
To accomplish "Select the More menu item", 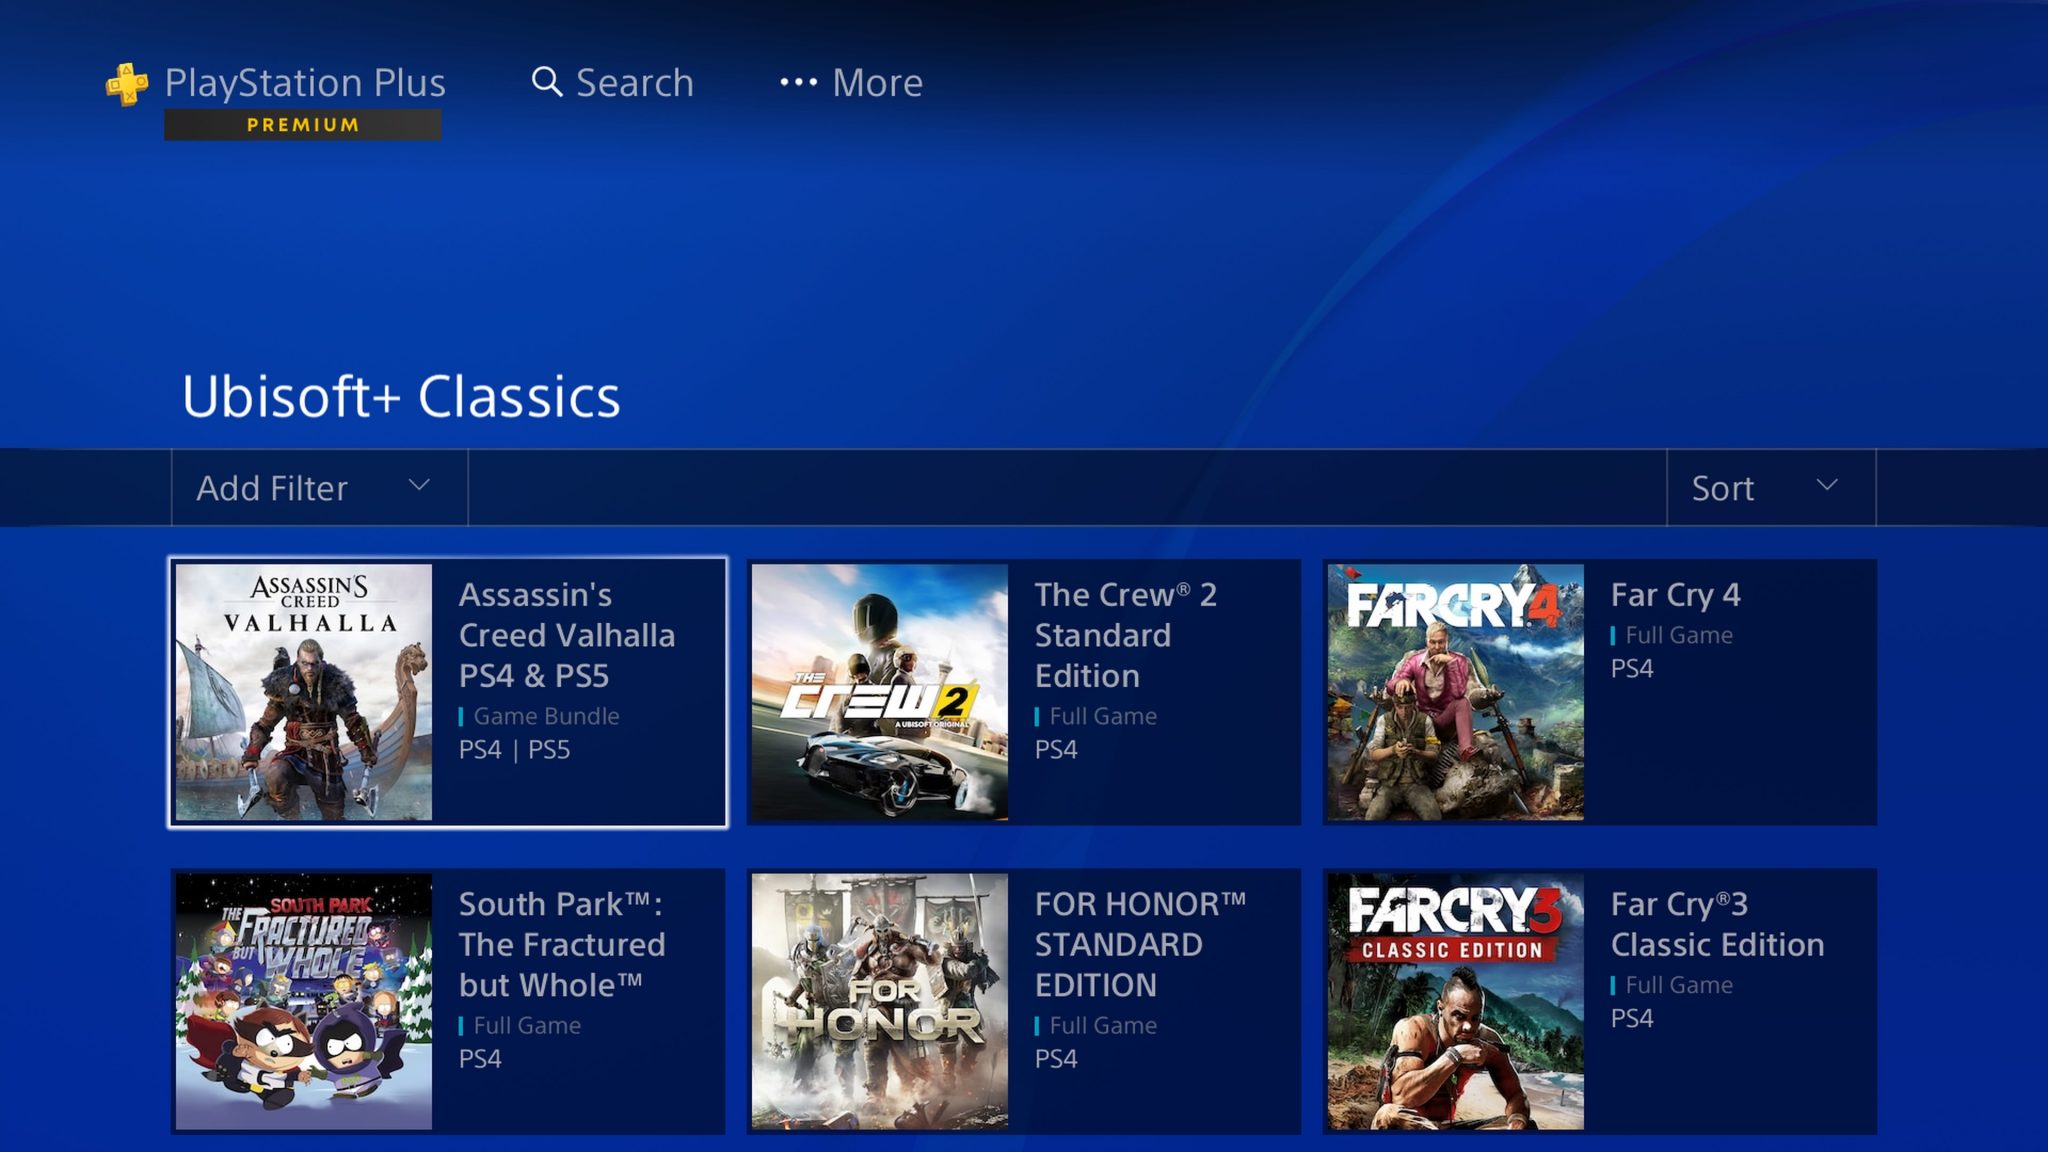I will [851, 82].
